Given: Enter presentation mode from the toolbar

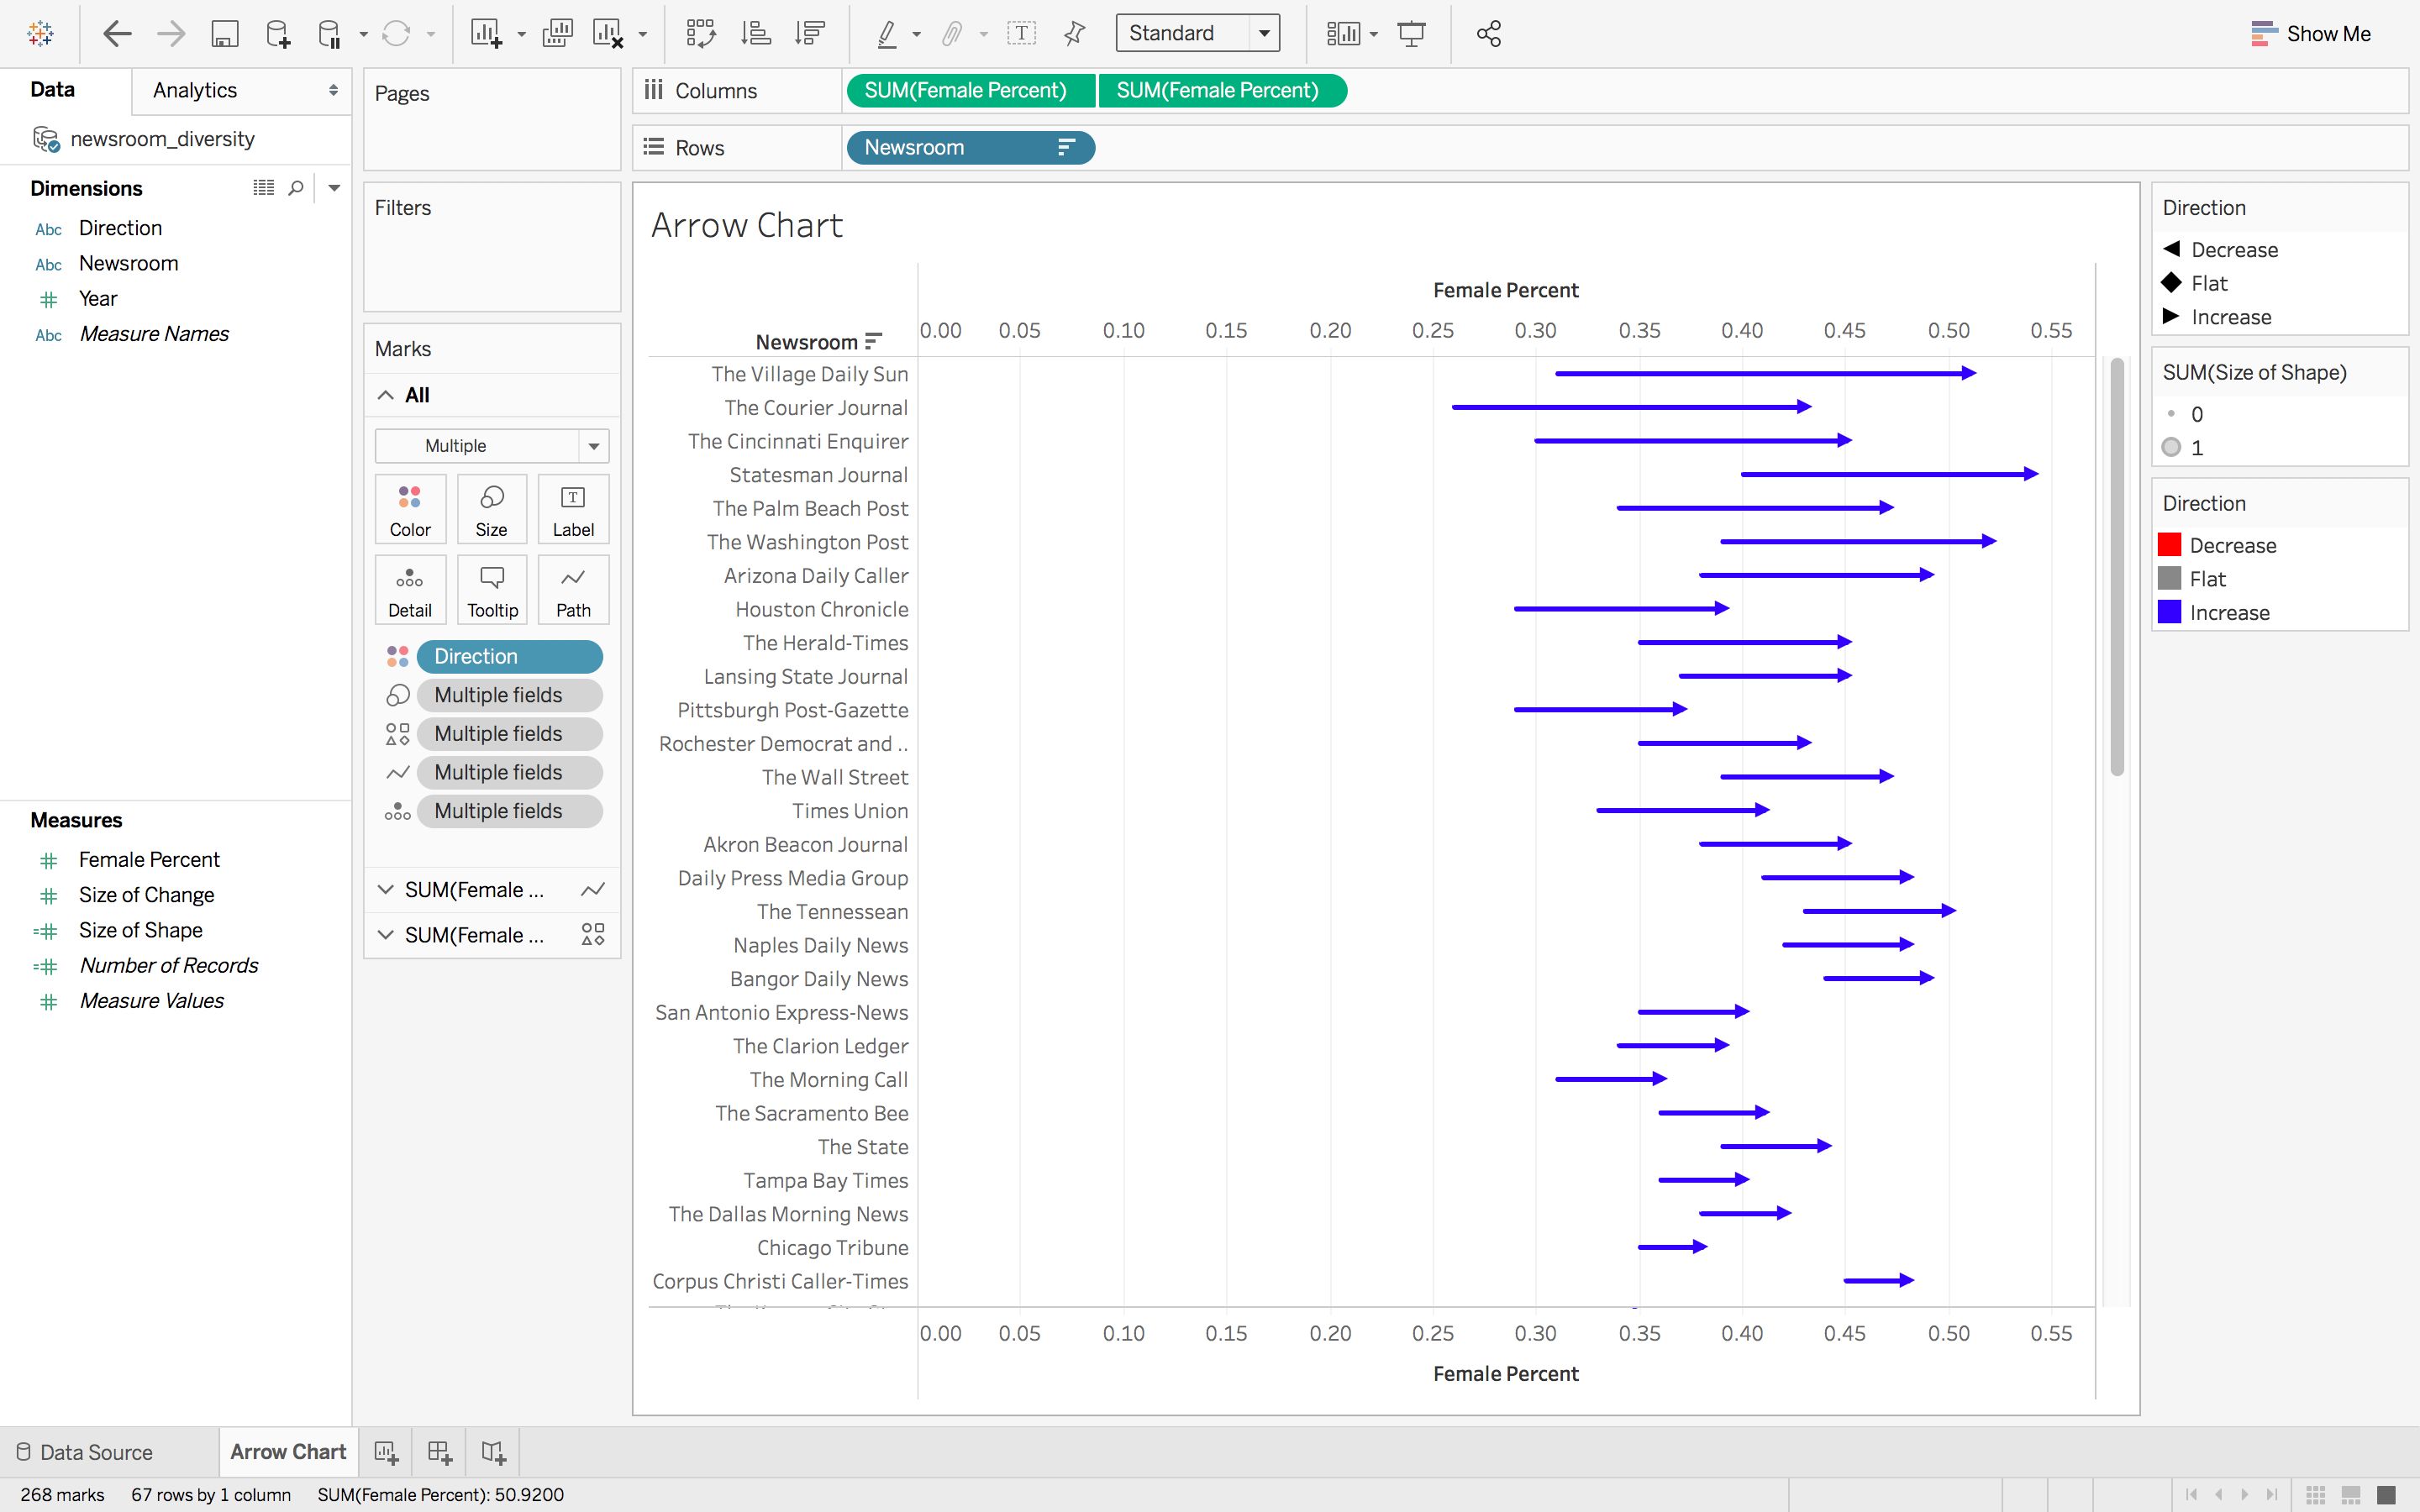Looking at the screenshot, I should point(1413,33).
